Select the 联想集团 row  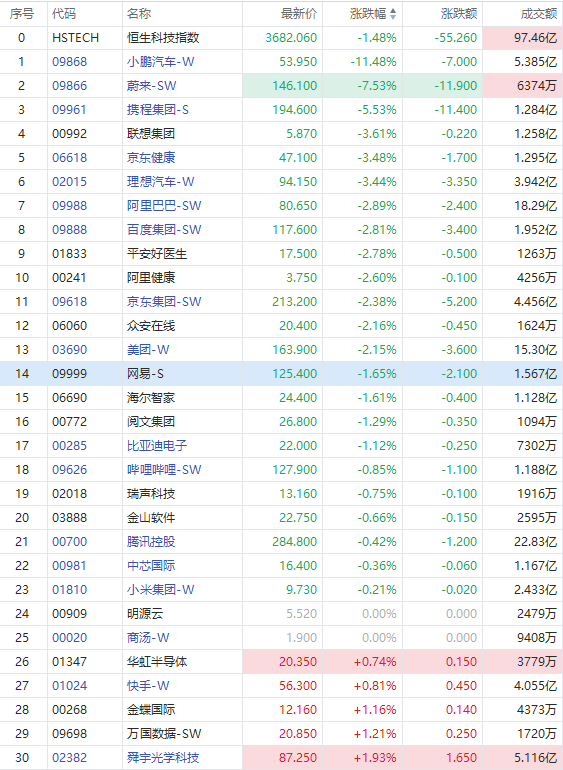coord(282,134)
